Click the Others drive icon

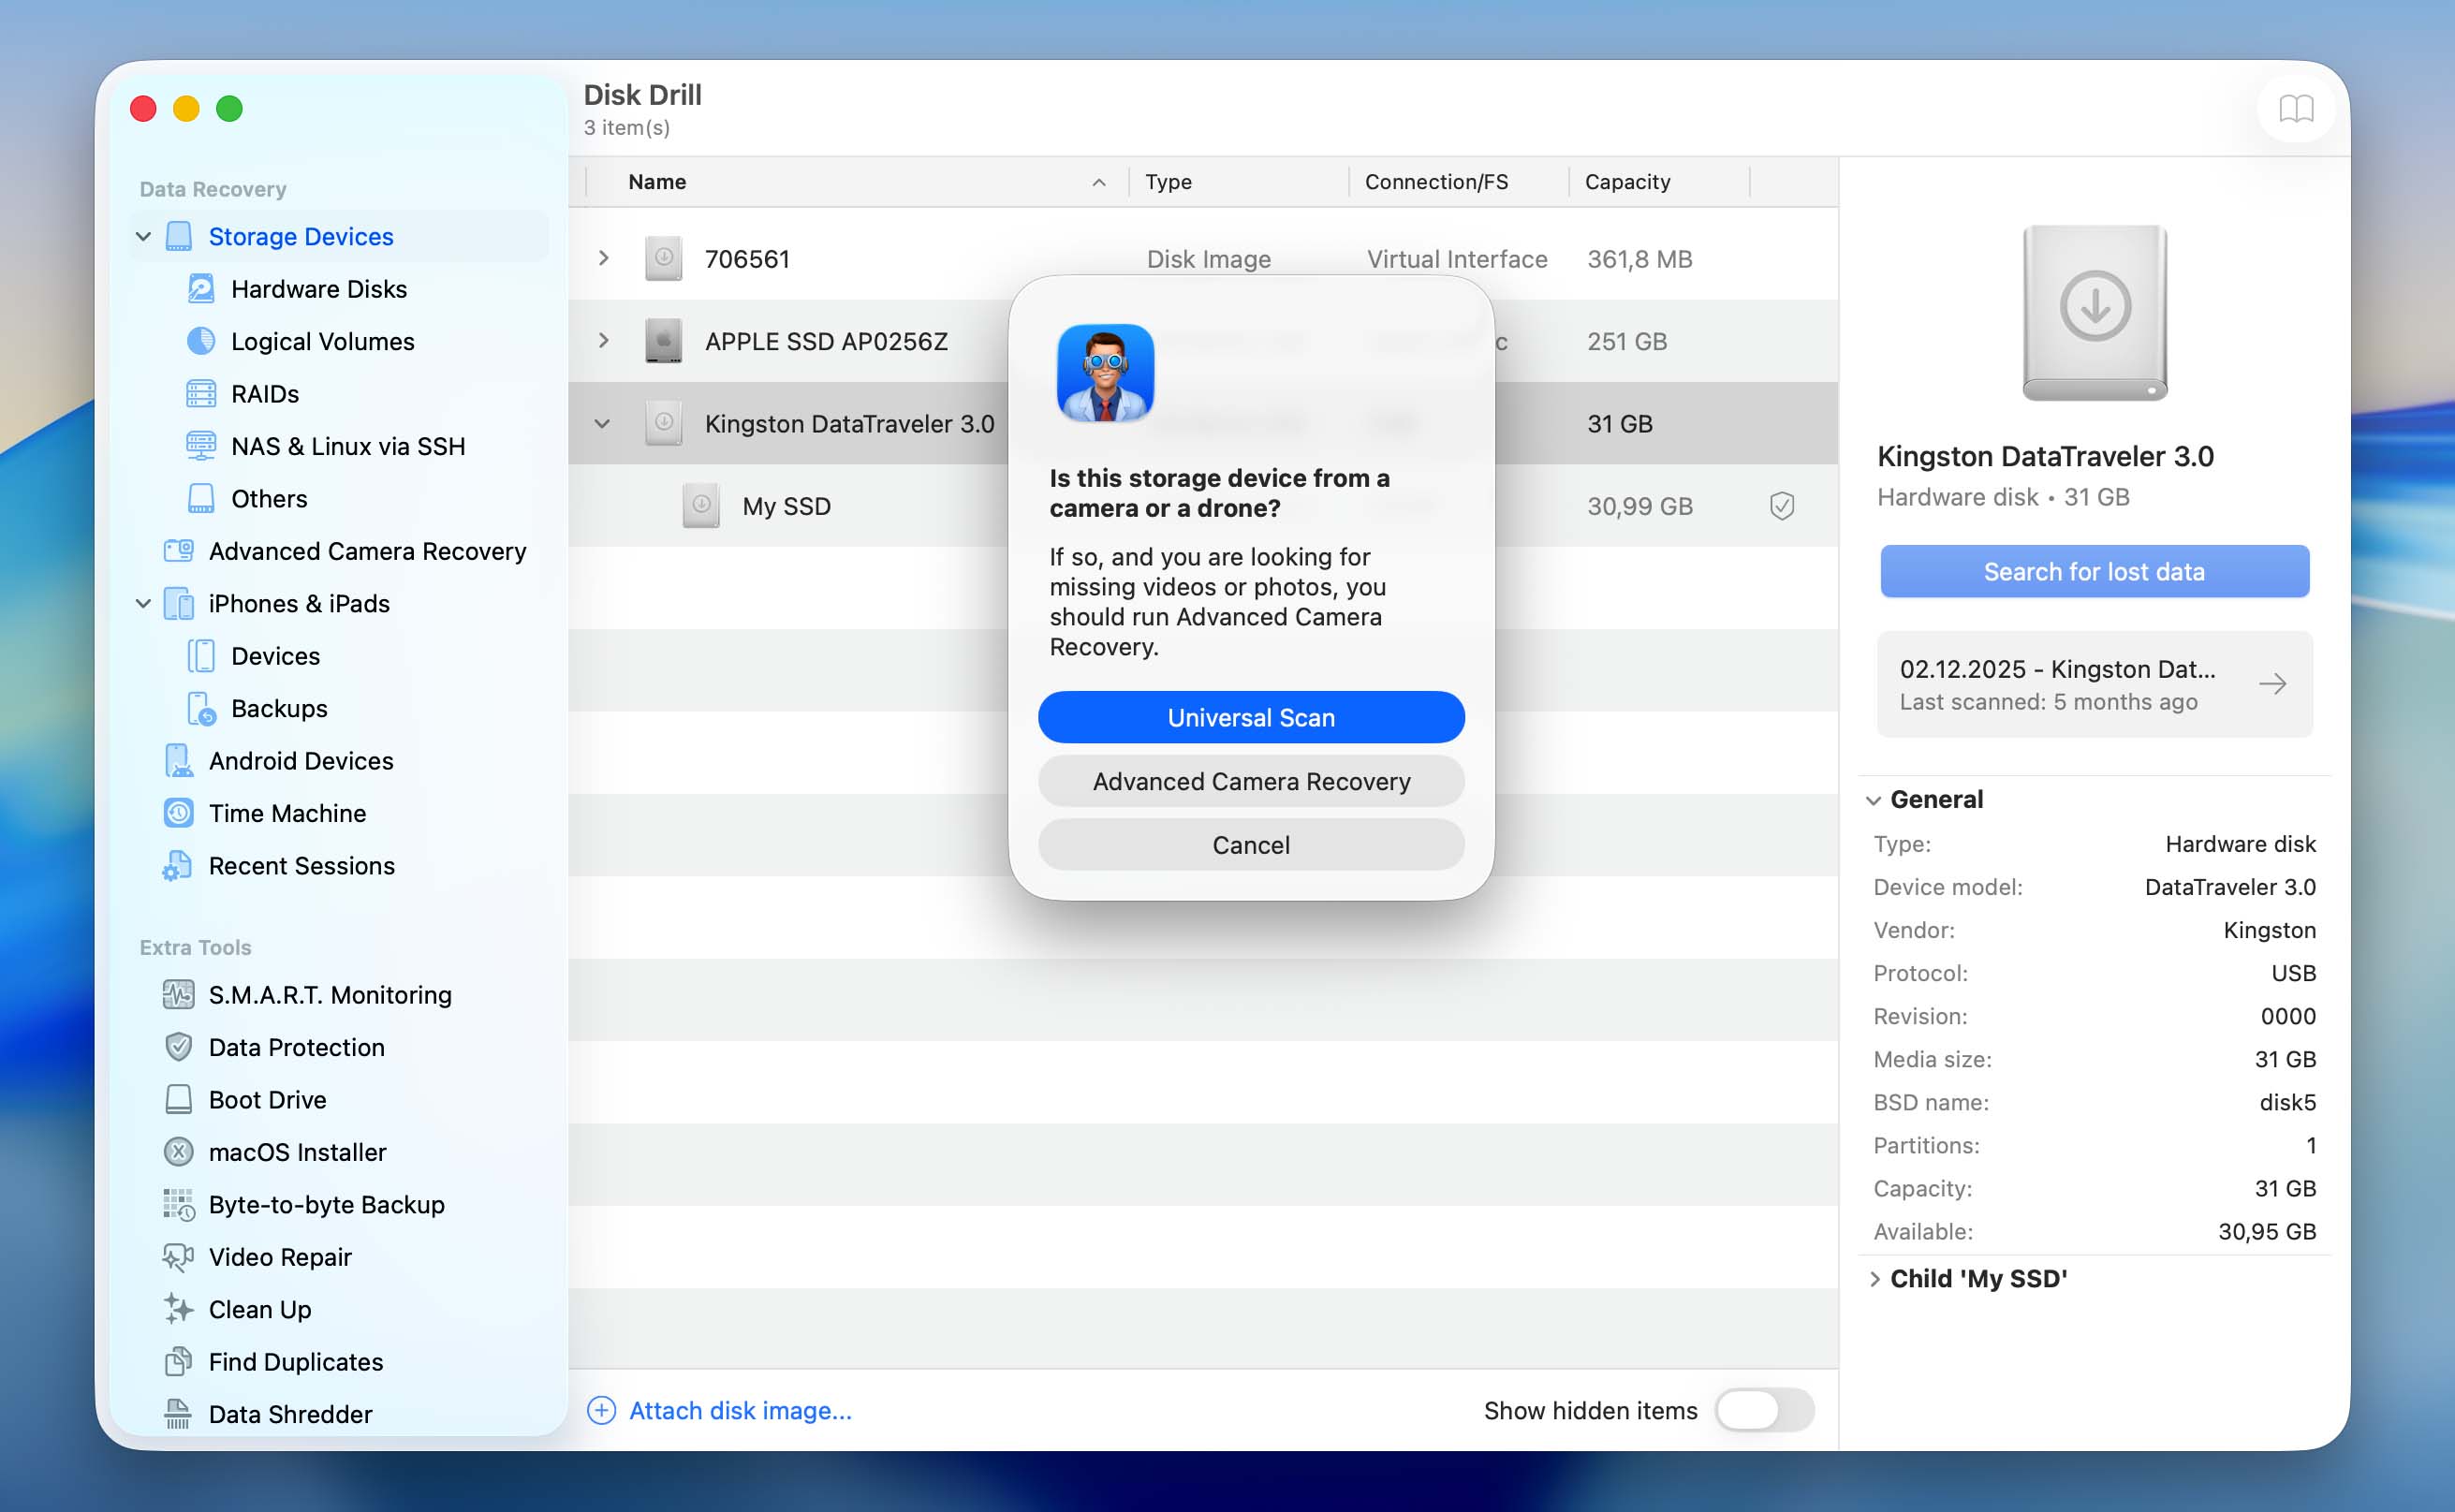point(201,498)
